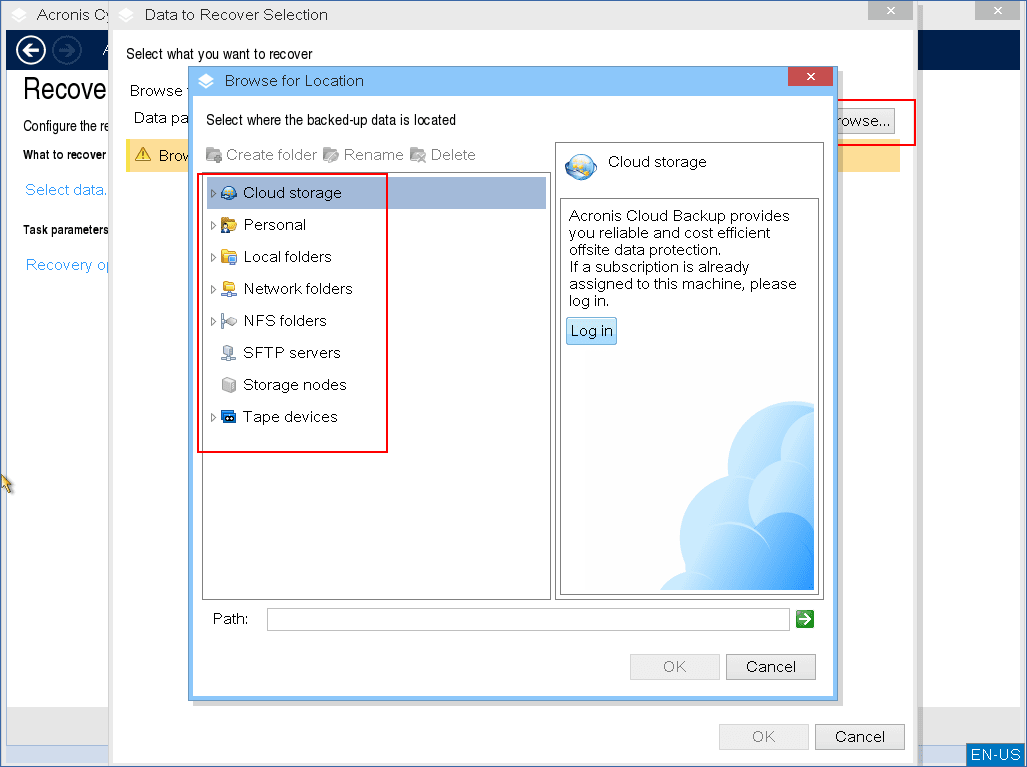Click the Personal folder icon
The width and height of the screenshot is (1027, 767).
pos(229,225)
